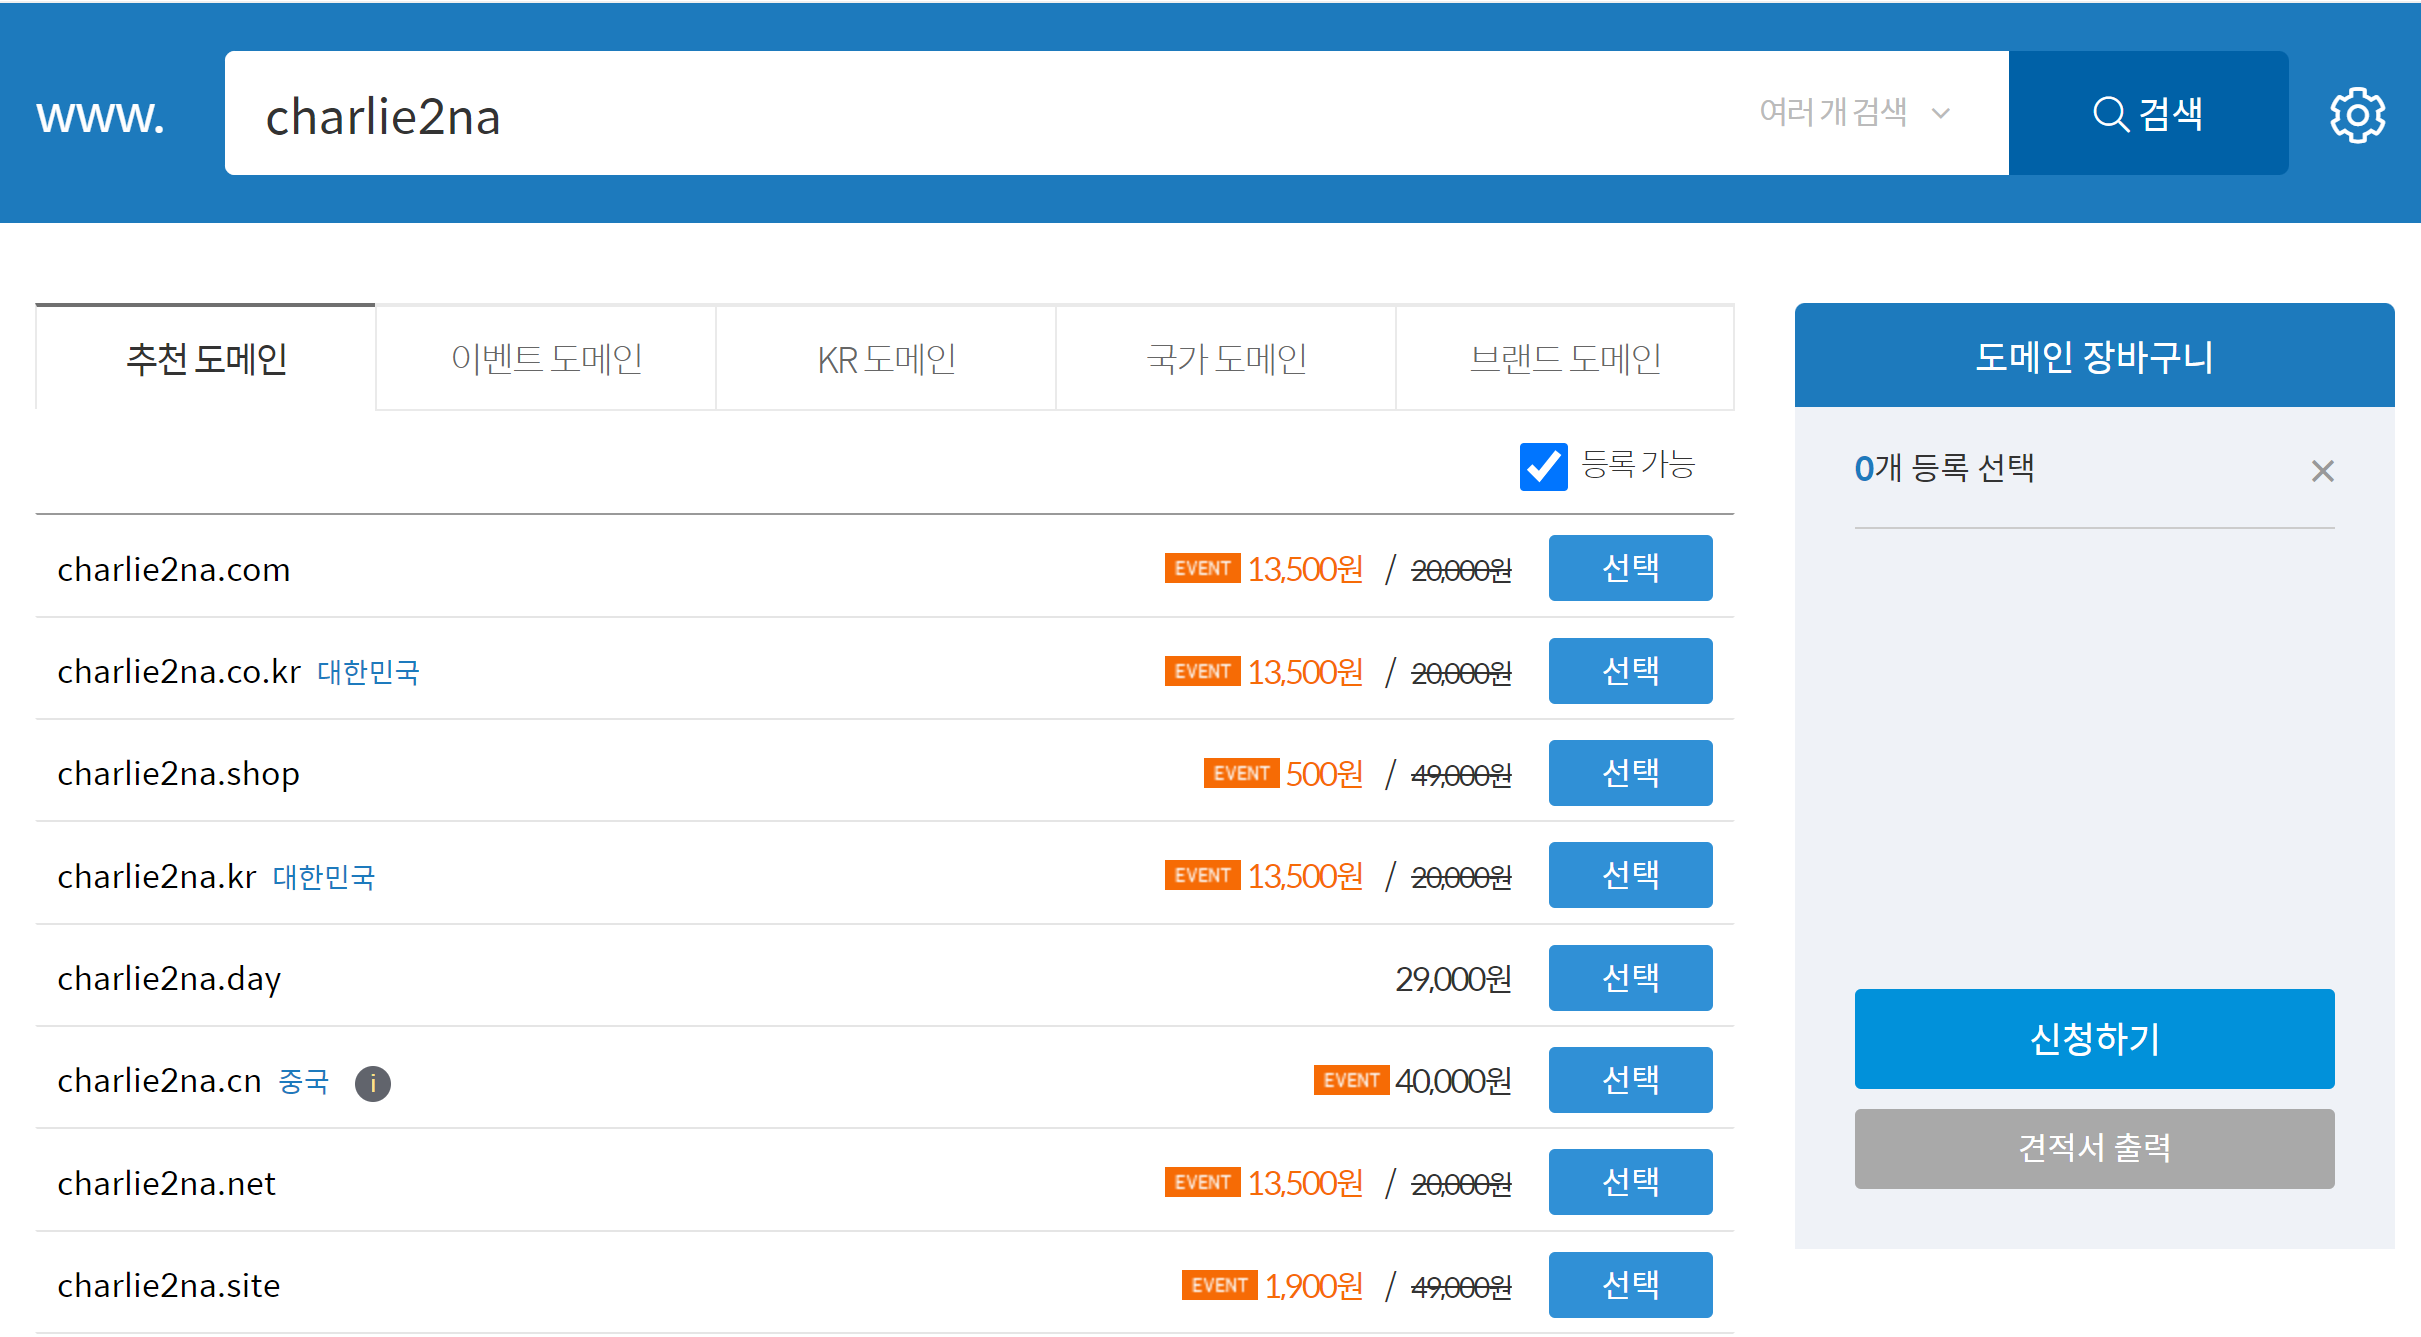The width and height of the screenshot is (2421, 1337).
Task: Close the domain cart selection with X
Action: click(x=2322, y=471)
